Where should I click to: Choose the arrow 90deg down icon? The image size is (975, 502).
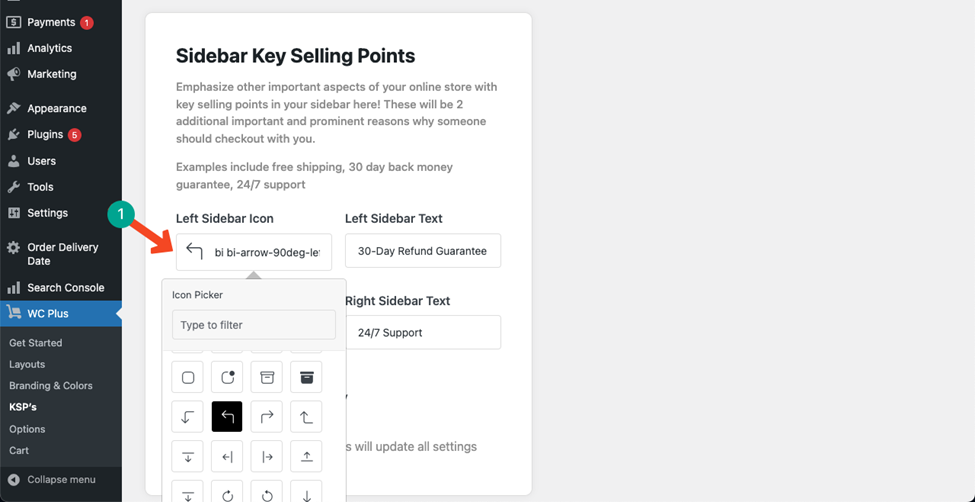pyautogui.click(x=187, y=417)
